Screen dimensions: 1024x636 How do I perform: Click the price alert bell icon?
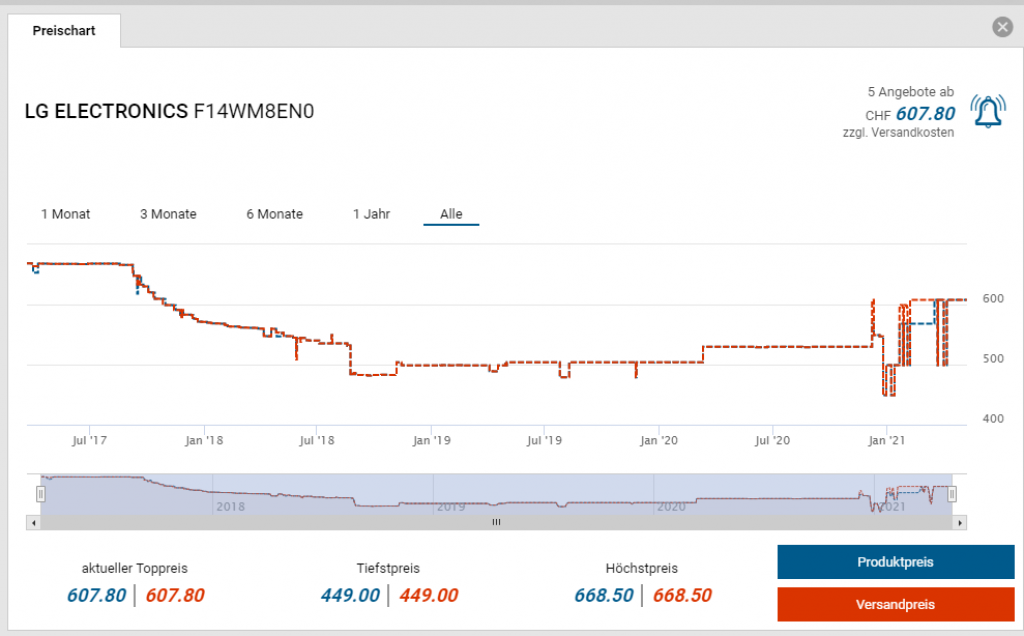tap(988, 112)
